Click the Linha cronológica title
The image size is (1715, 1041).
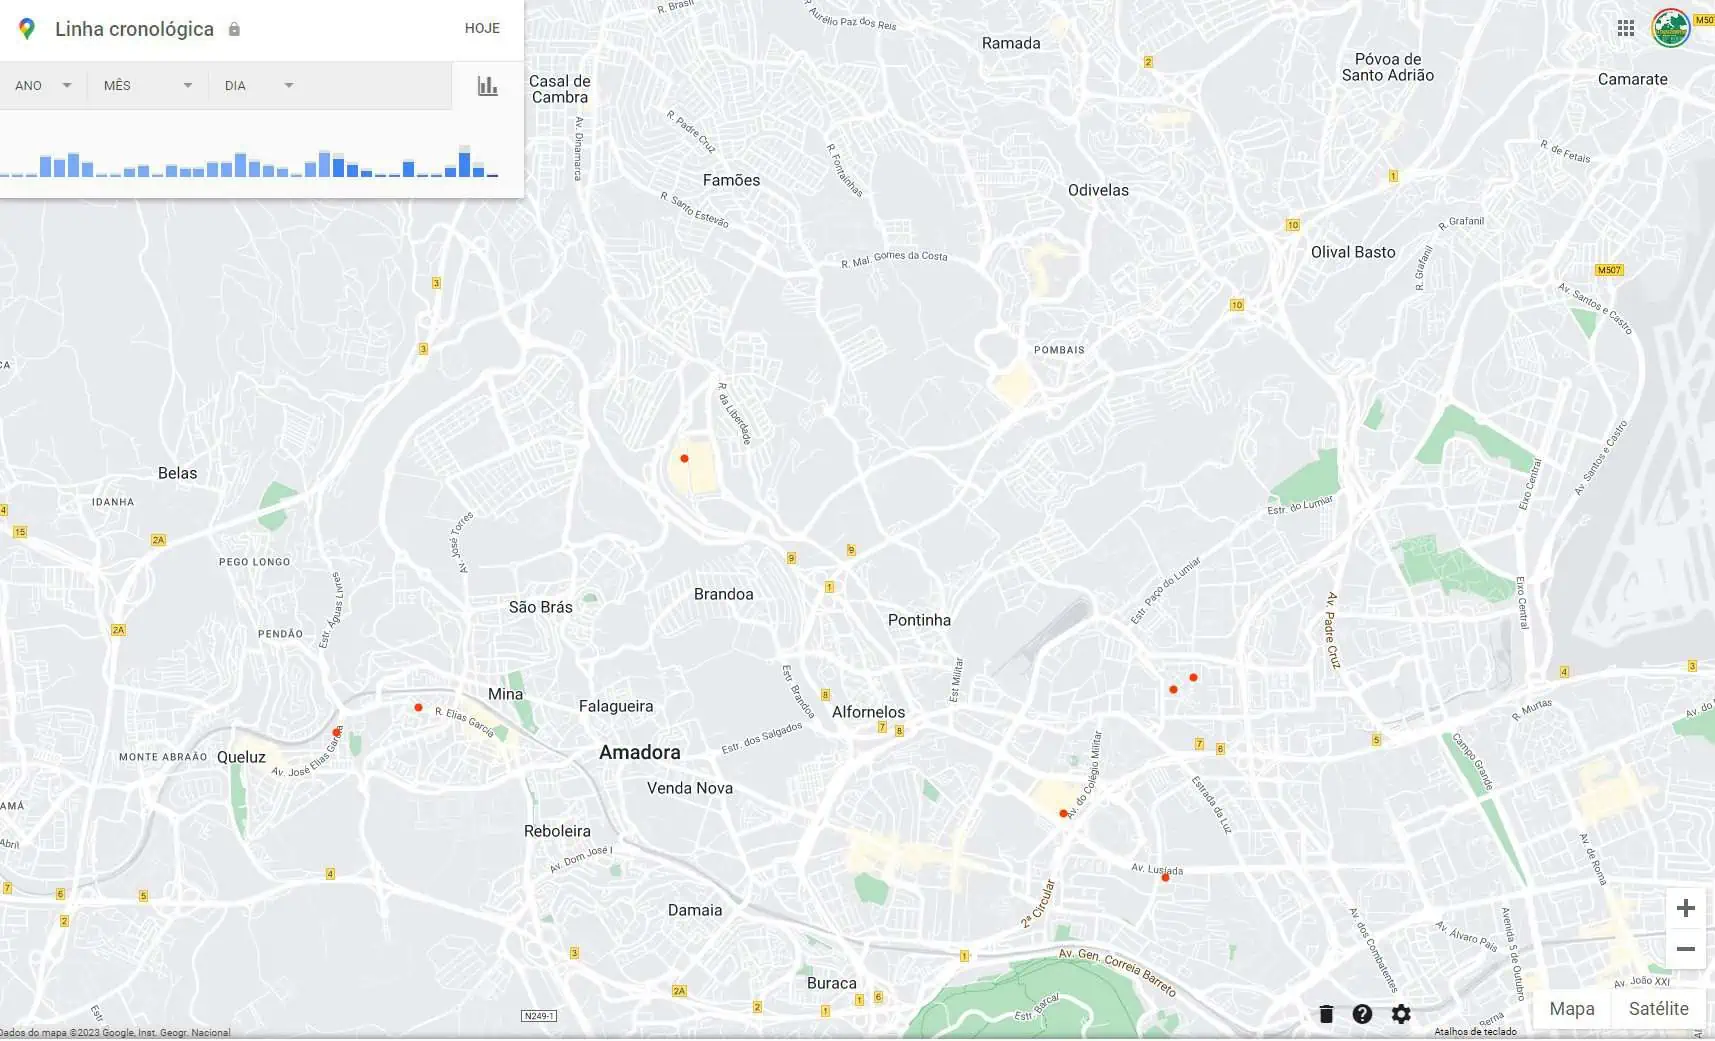[134, 29]
